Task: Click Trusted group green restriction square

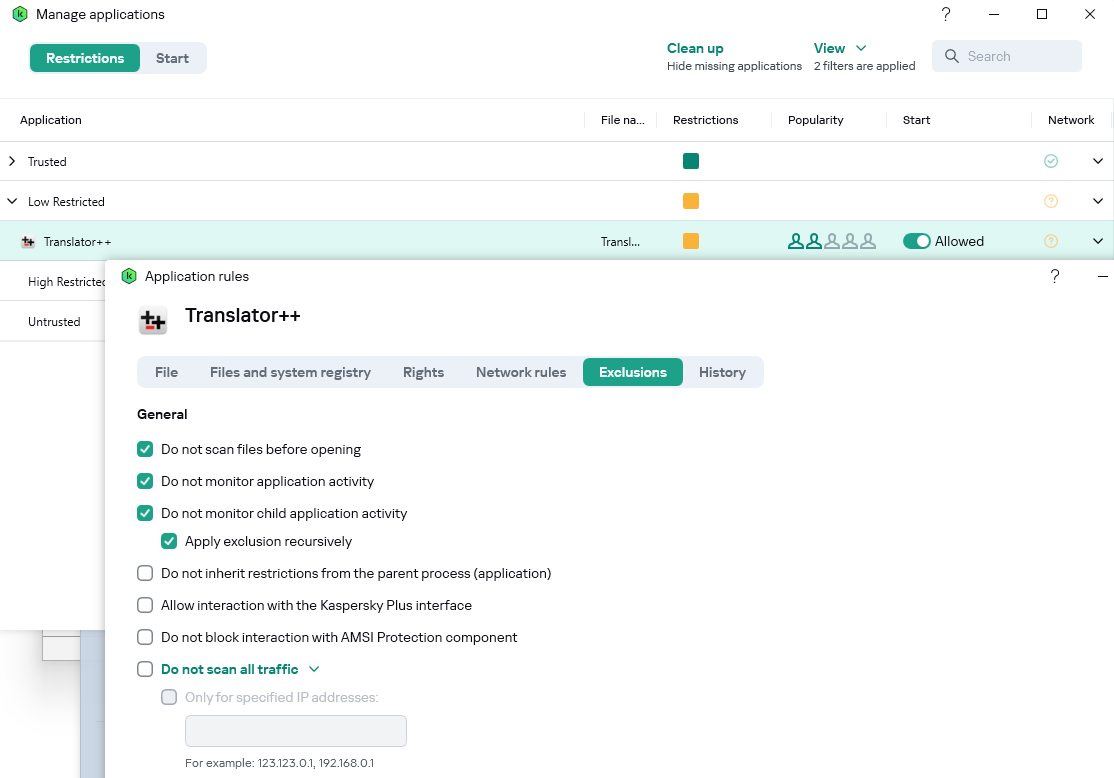Action: coord(691,161)
